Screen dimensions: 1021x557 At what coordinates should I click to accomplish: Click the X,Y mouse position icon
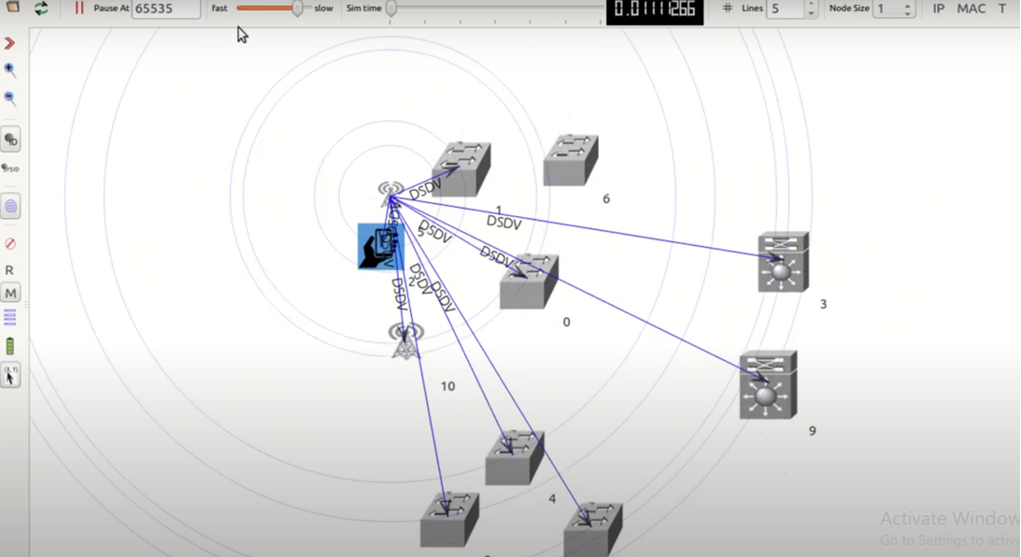(x=10, y=375)
